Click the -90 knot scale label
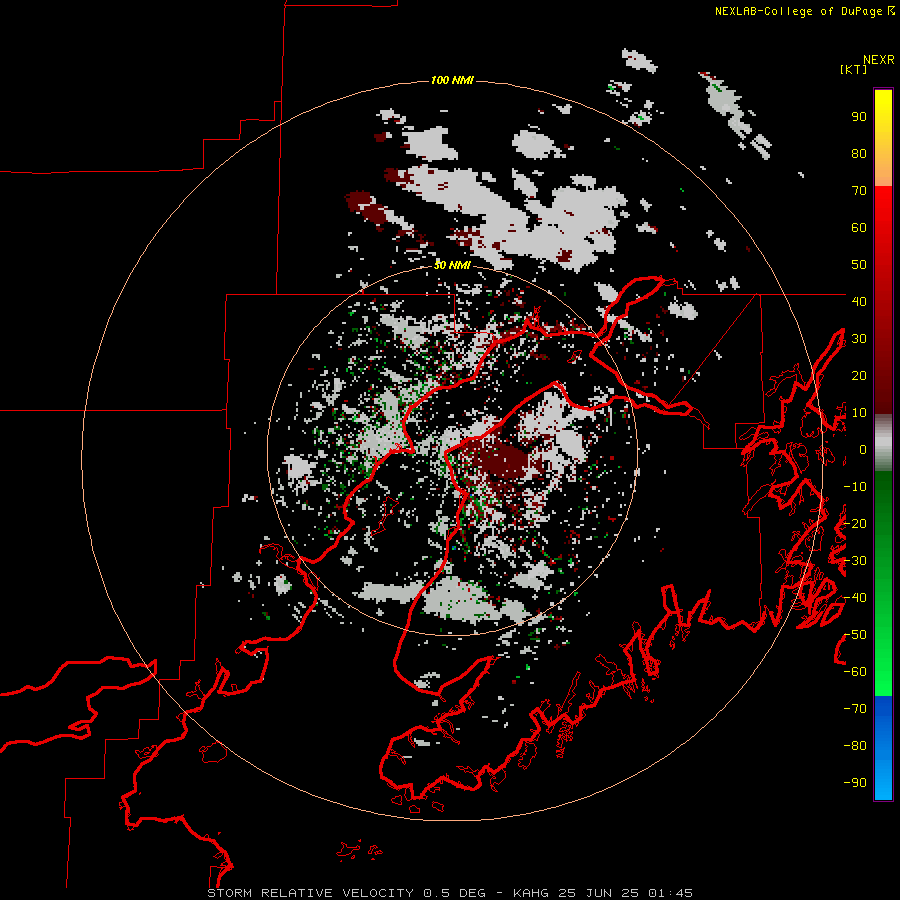 click(x=855, y=783)
